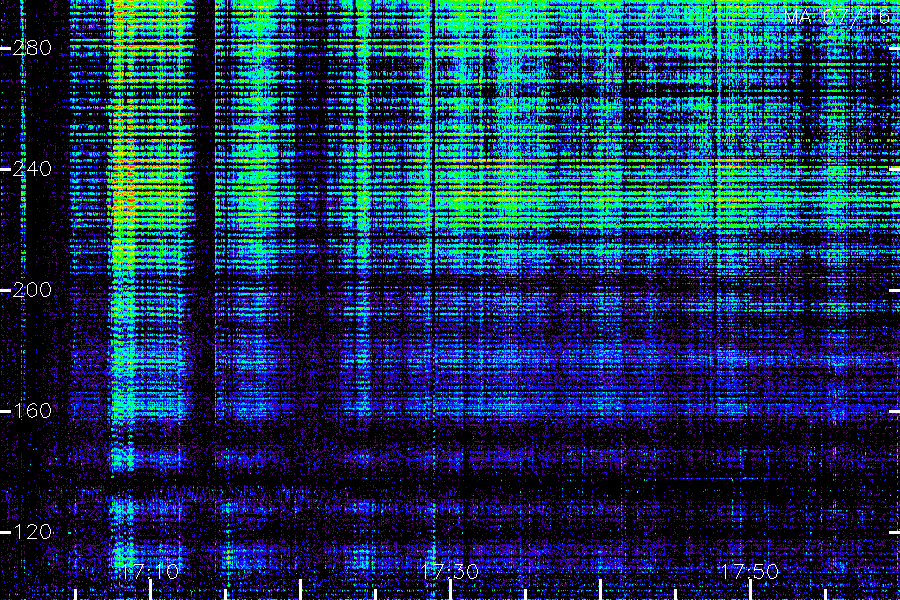Click the 240 frequency axis label
Screen dimensions: 900x600
coord(32,169)
